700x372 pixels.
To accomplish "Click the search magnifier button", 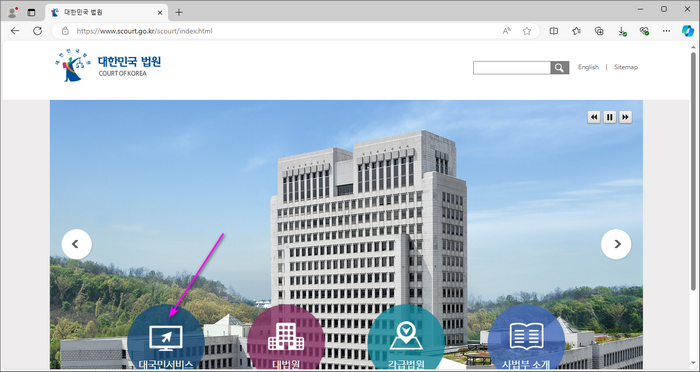I will pyautogui.click(x=560, y=68).
